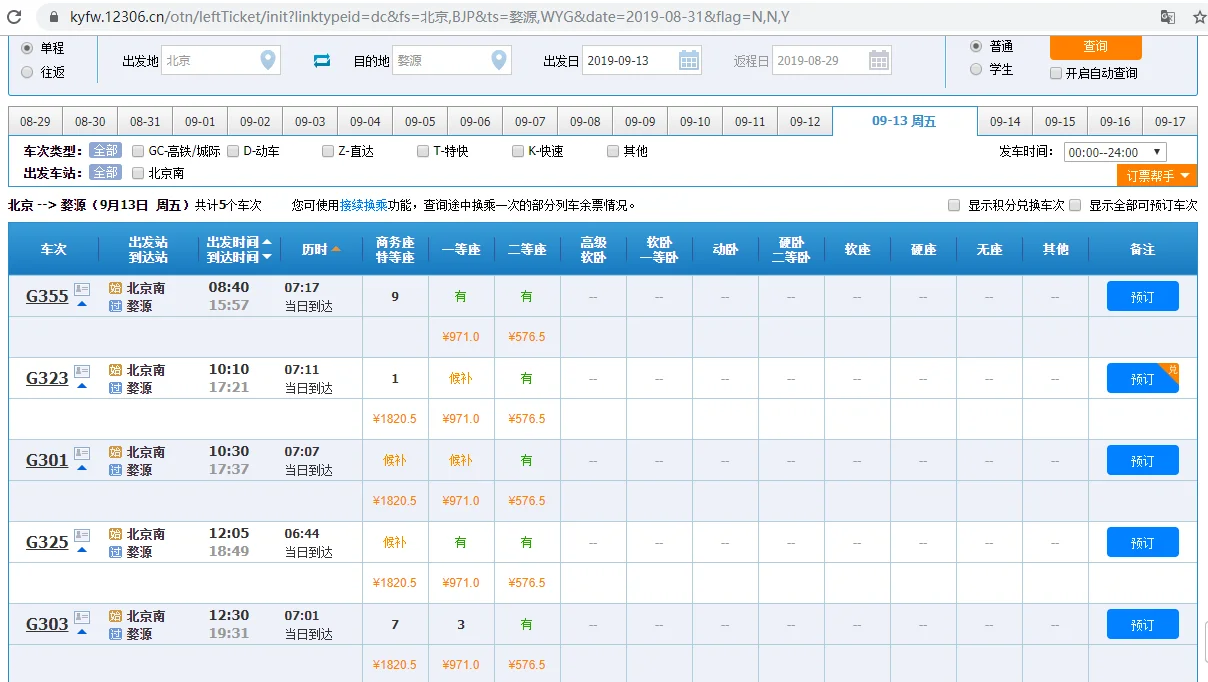Expand details for train G323
Screen dimensions: 1208x682
pos(81,388)
